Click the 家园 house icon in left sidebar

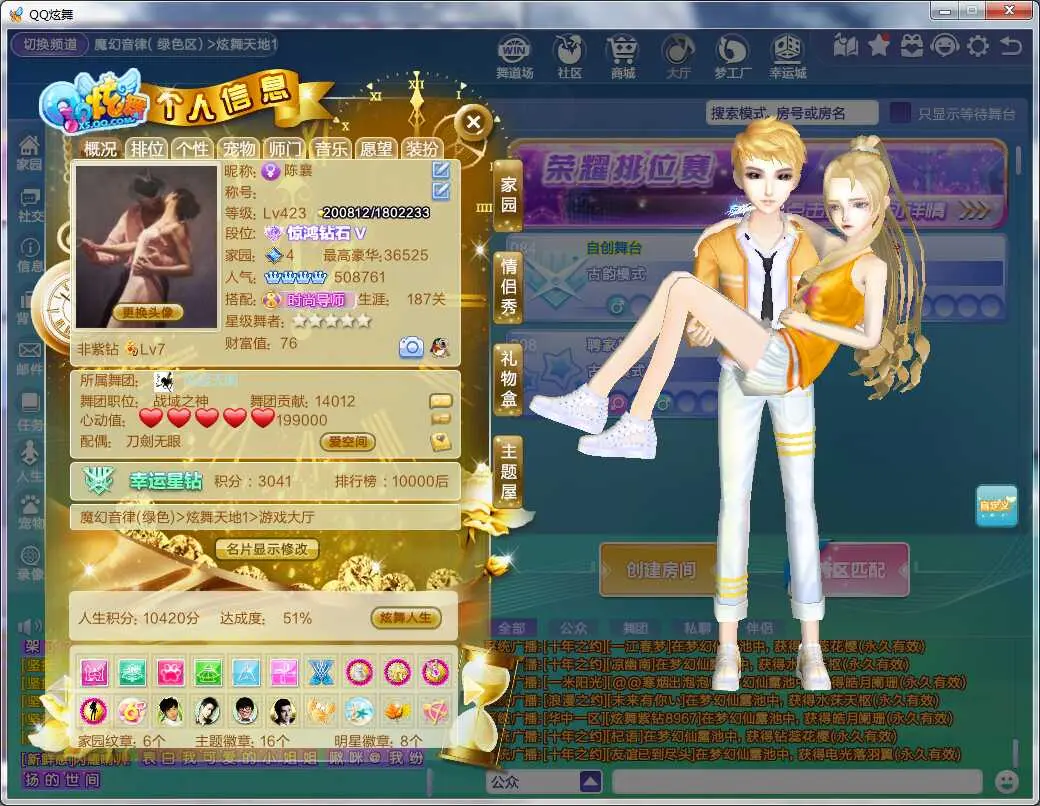[x=29, y=153]
